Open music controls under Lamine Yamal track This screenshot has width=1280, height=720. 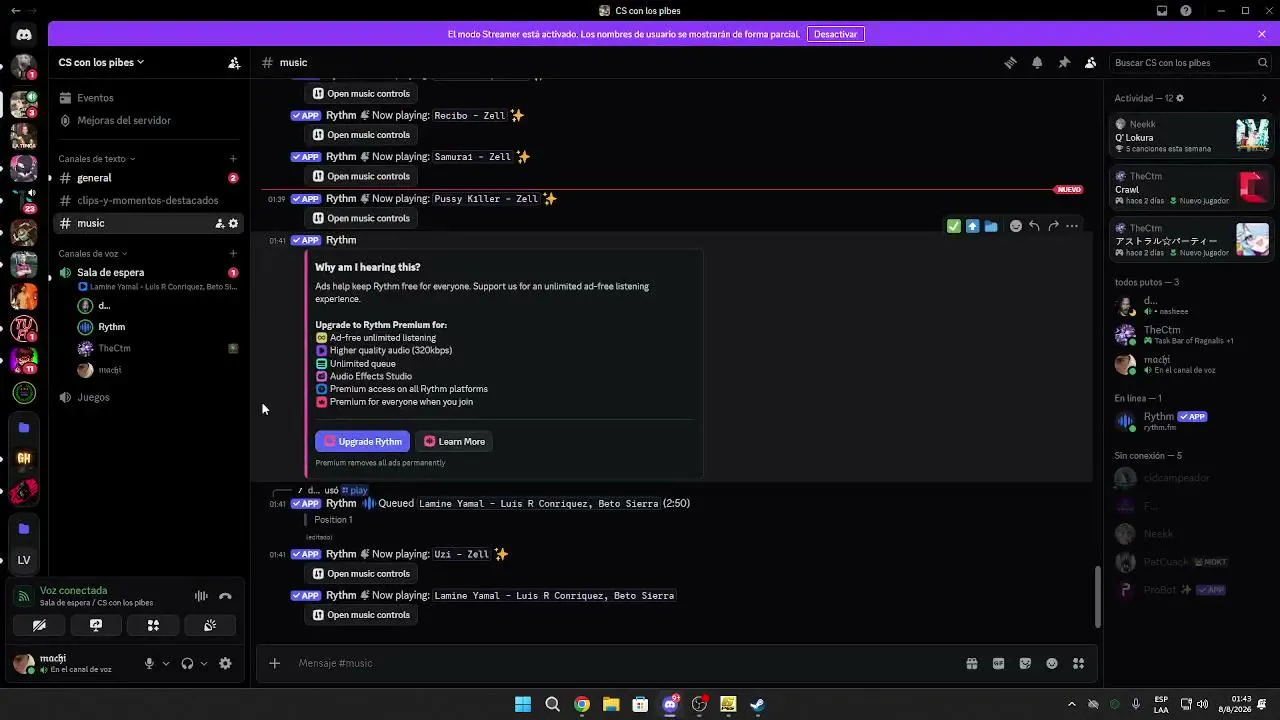pos(361,615)
